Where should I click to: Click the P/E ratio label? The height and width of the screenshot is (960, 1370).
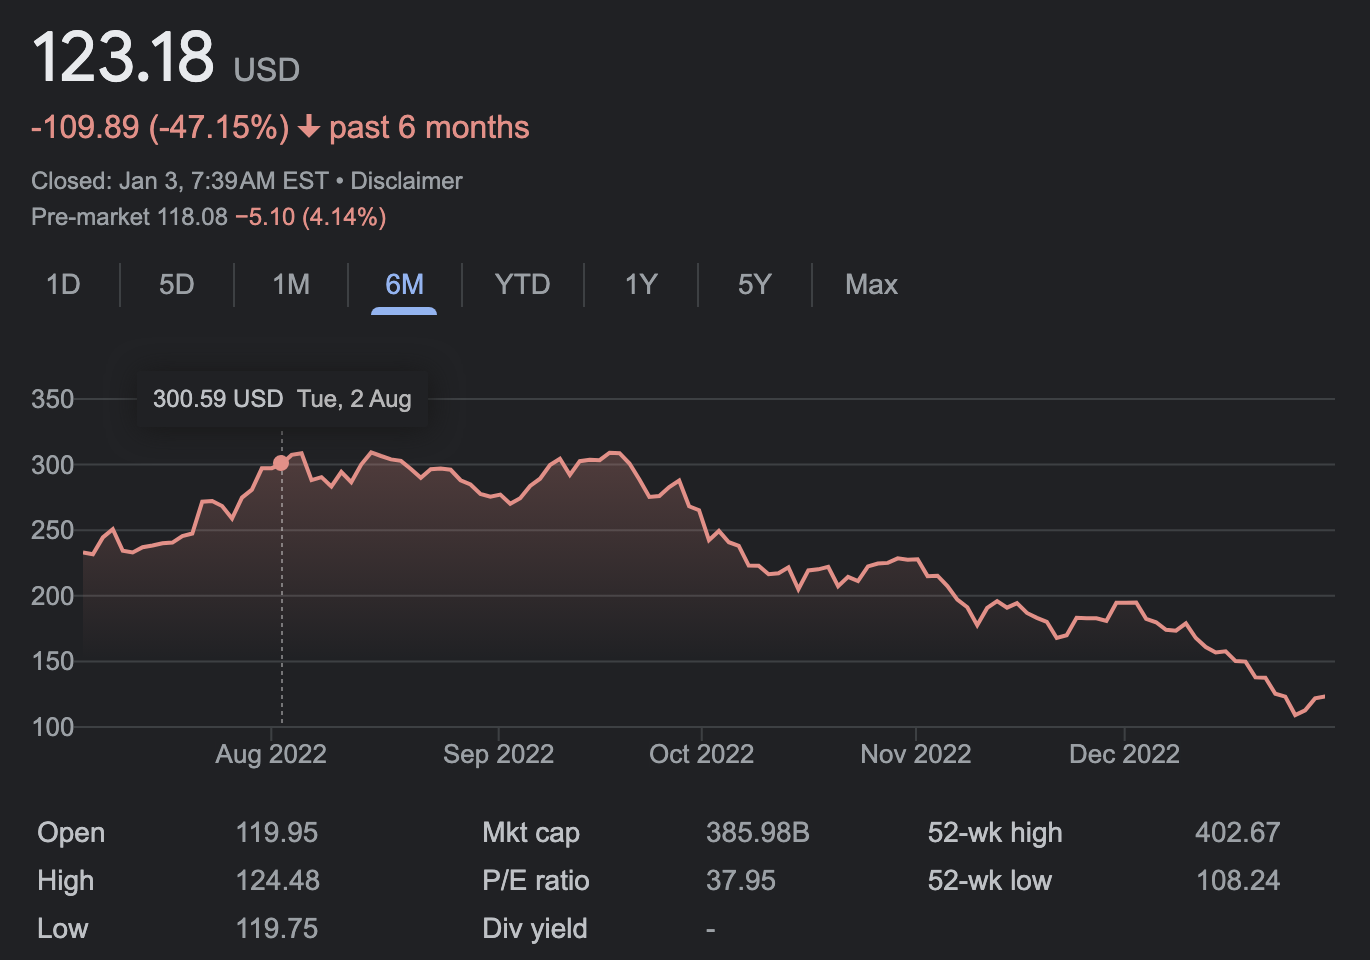pos(536,881)
